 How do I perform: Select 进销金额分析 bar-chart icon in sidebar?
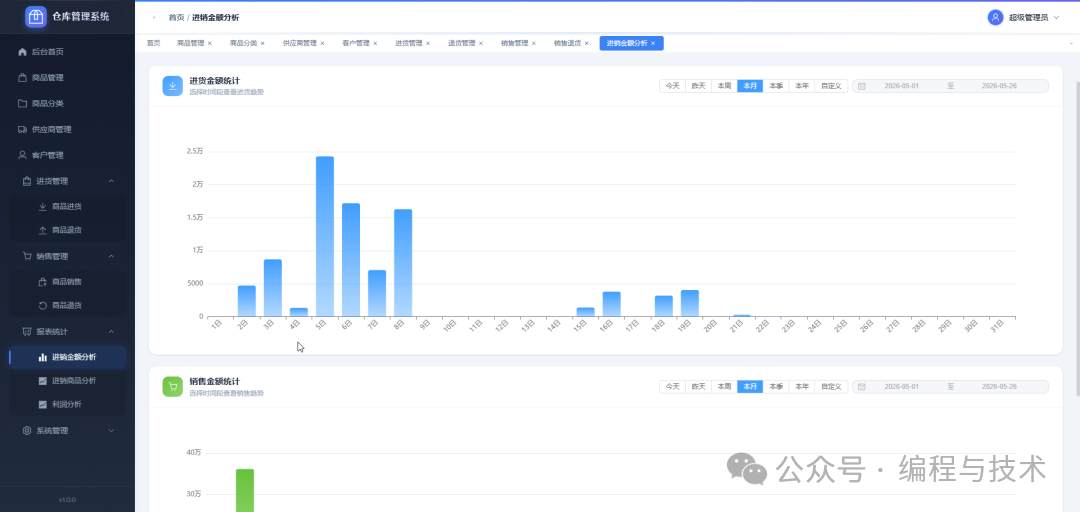(43, 357)
